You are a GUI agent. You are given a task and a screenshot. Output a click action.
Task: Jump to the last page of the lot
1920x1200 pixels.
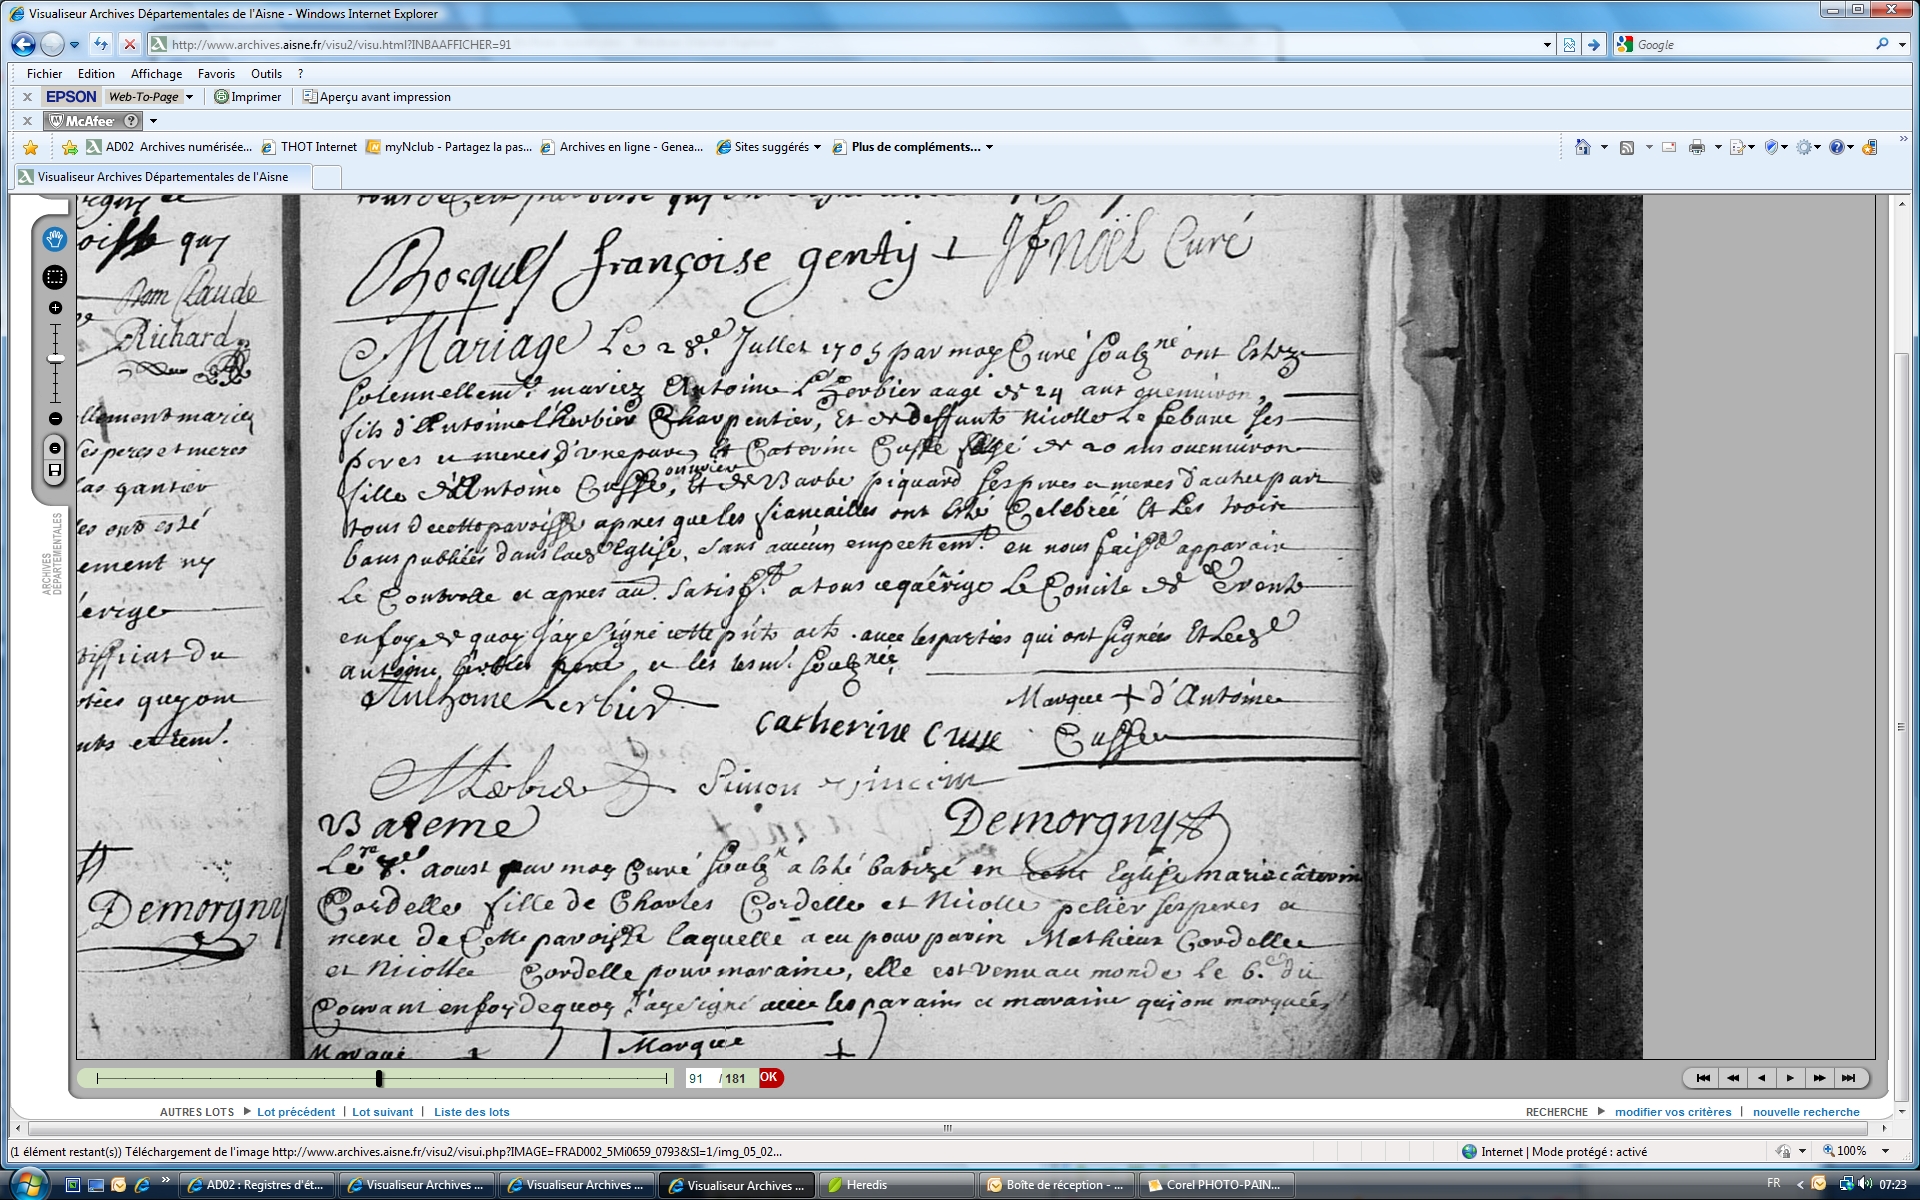[1848, 1078]
